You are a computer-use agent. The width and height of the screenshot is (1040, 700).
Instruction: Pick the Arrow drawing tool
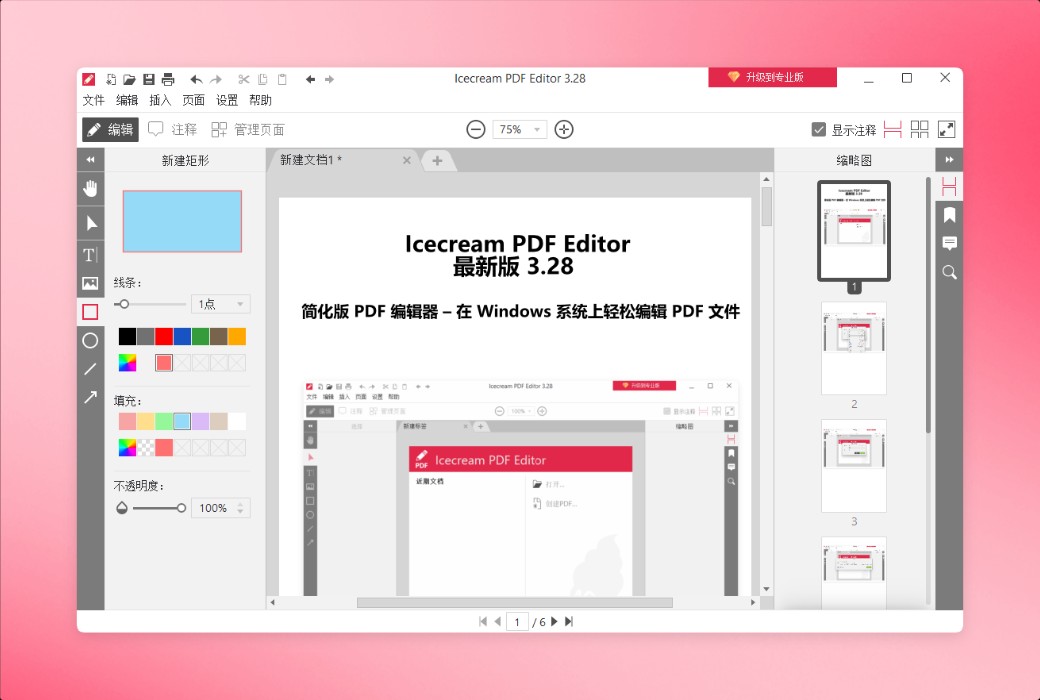point(90,397)
